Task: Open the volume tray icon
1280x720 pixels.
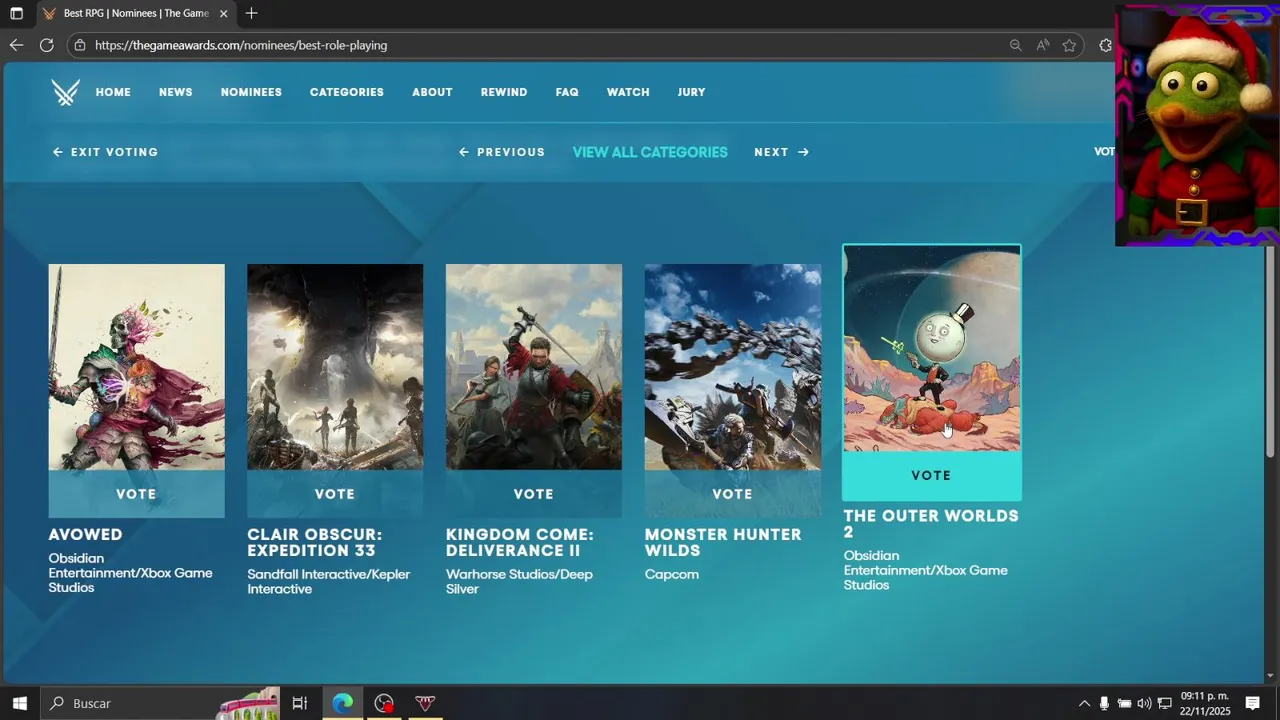Action: click(x=1144, y=703)
